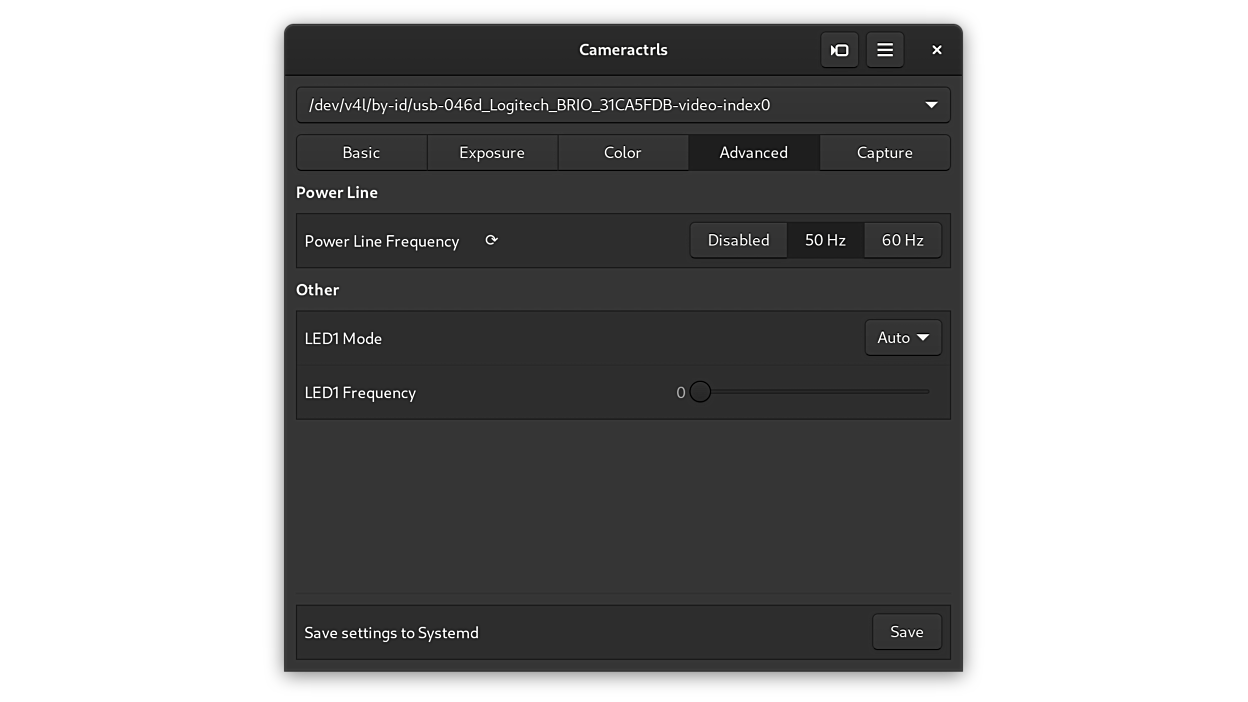Select 50 Hz power line frequency
This screenshot has width=1248, height=702.
coord(825,240)
